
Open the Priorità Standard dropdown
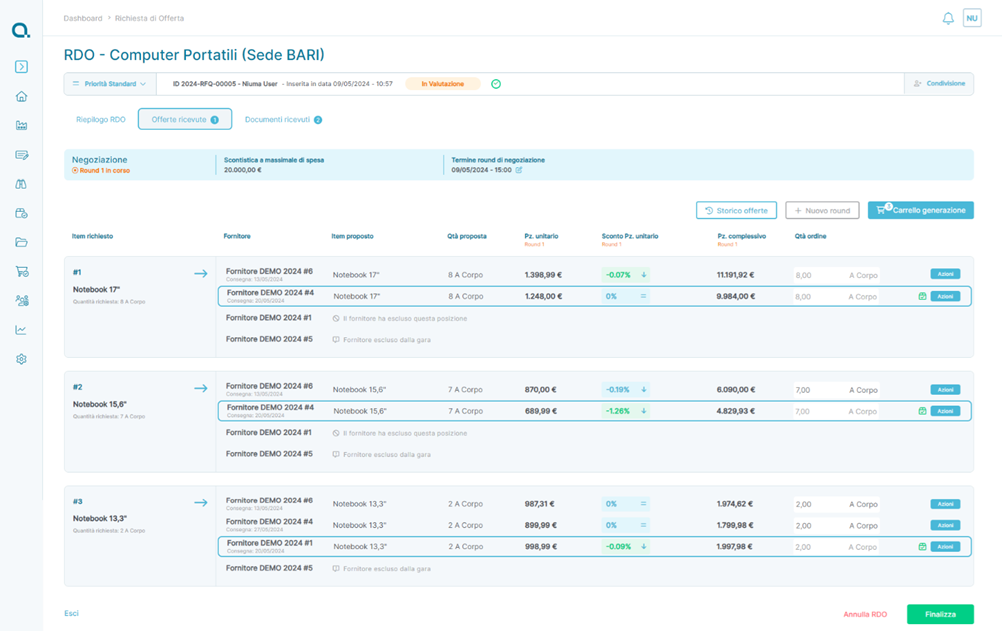(110, 84)
